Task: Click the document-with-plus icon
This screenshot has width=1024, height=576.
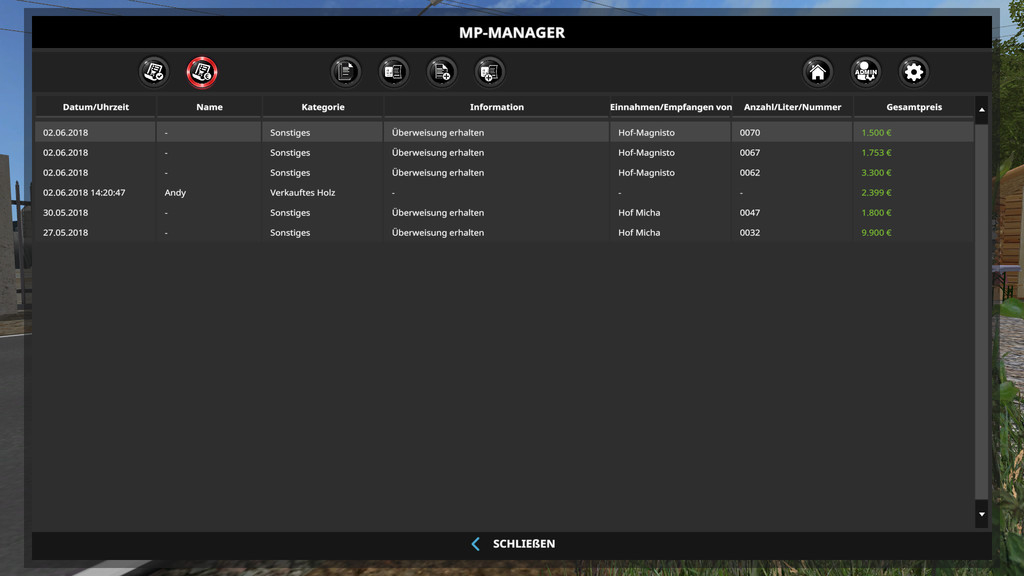Action: pyautogui.click(x=442, y=72)
